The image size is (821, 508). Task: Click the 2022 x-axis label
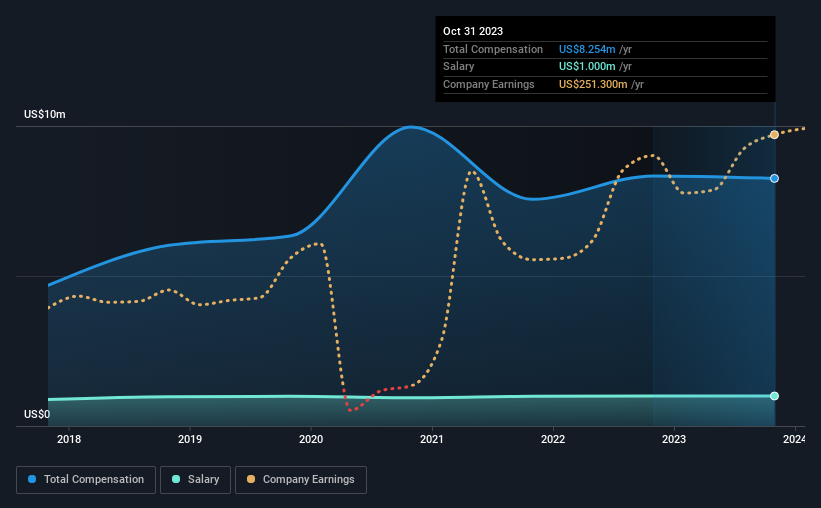click(553, 439)
